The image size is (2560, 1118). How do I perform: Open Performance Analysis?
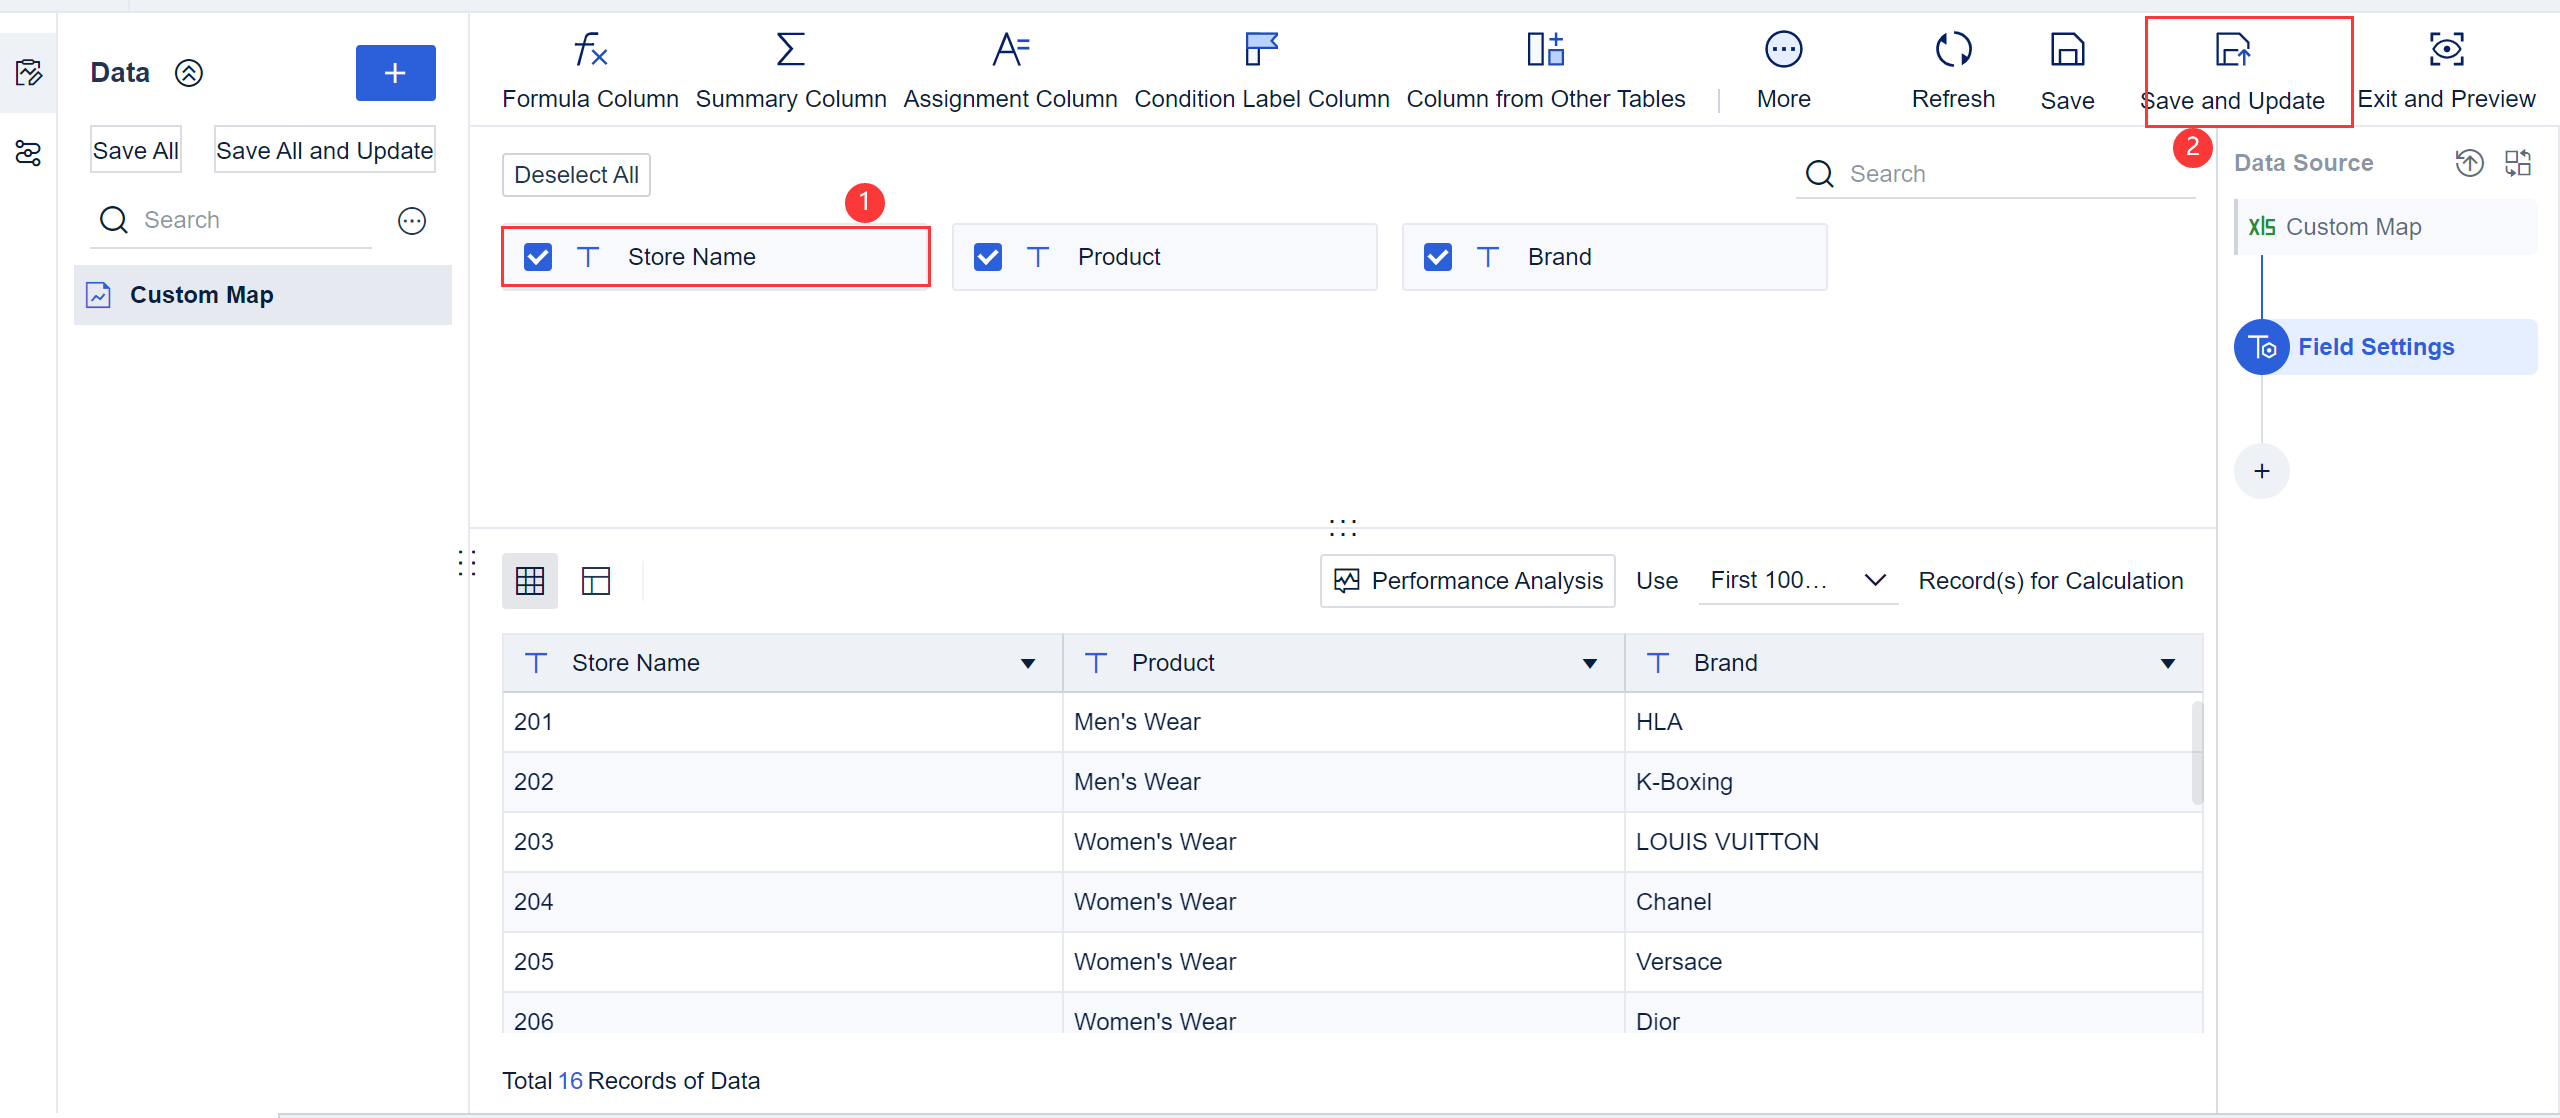pos(1466,580)
